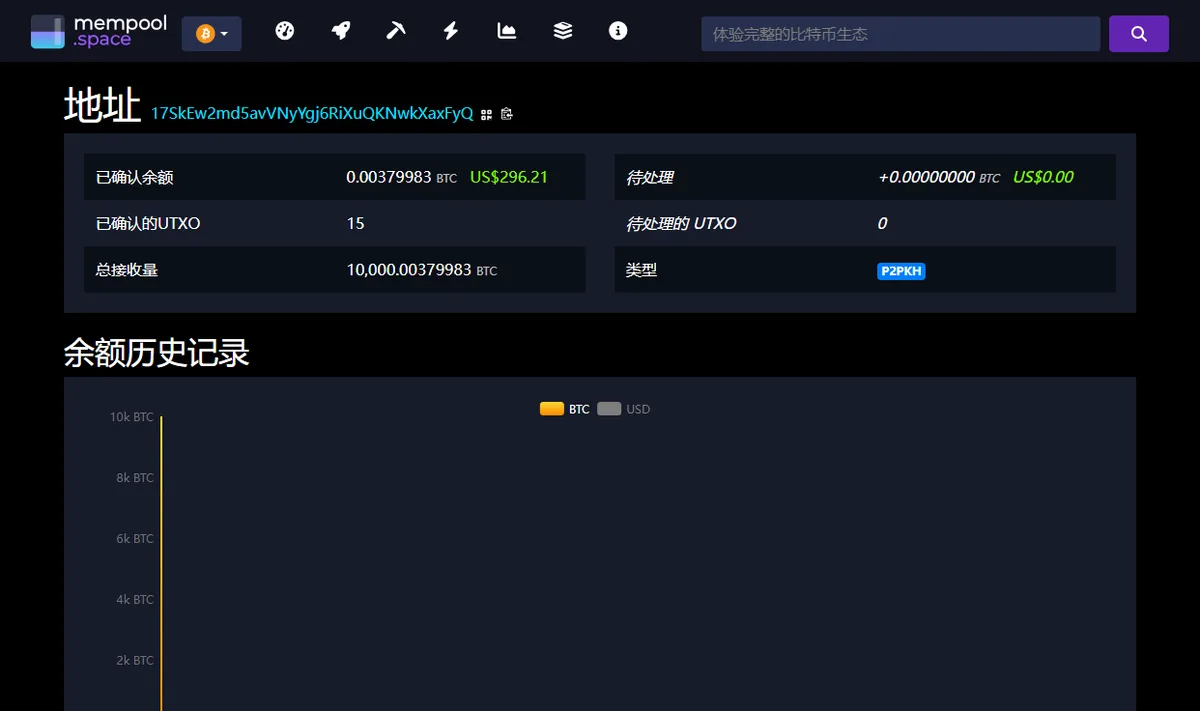Open the About info icon
This screenshot has width=1200, height=711.
618,31
